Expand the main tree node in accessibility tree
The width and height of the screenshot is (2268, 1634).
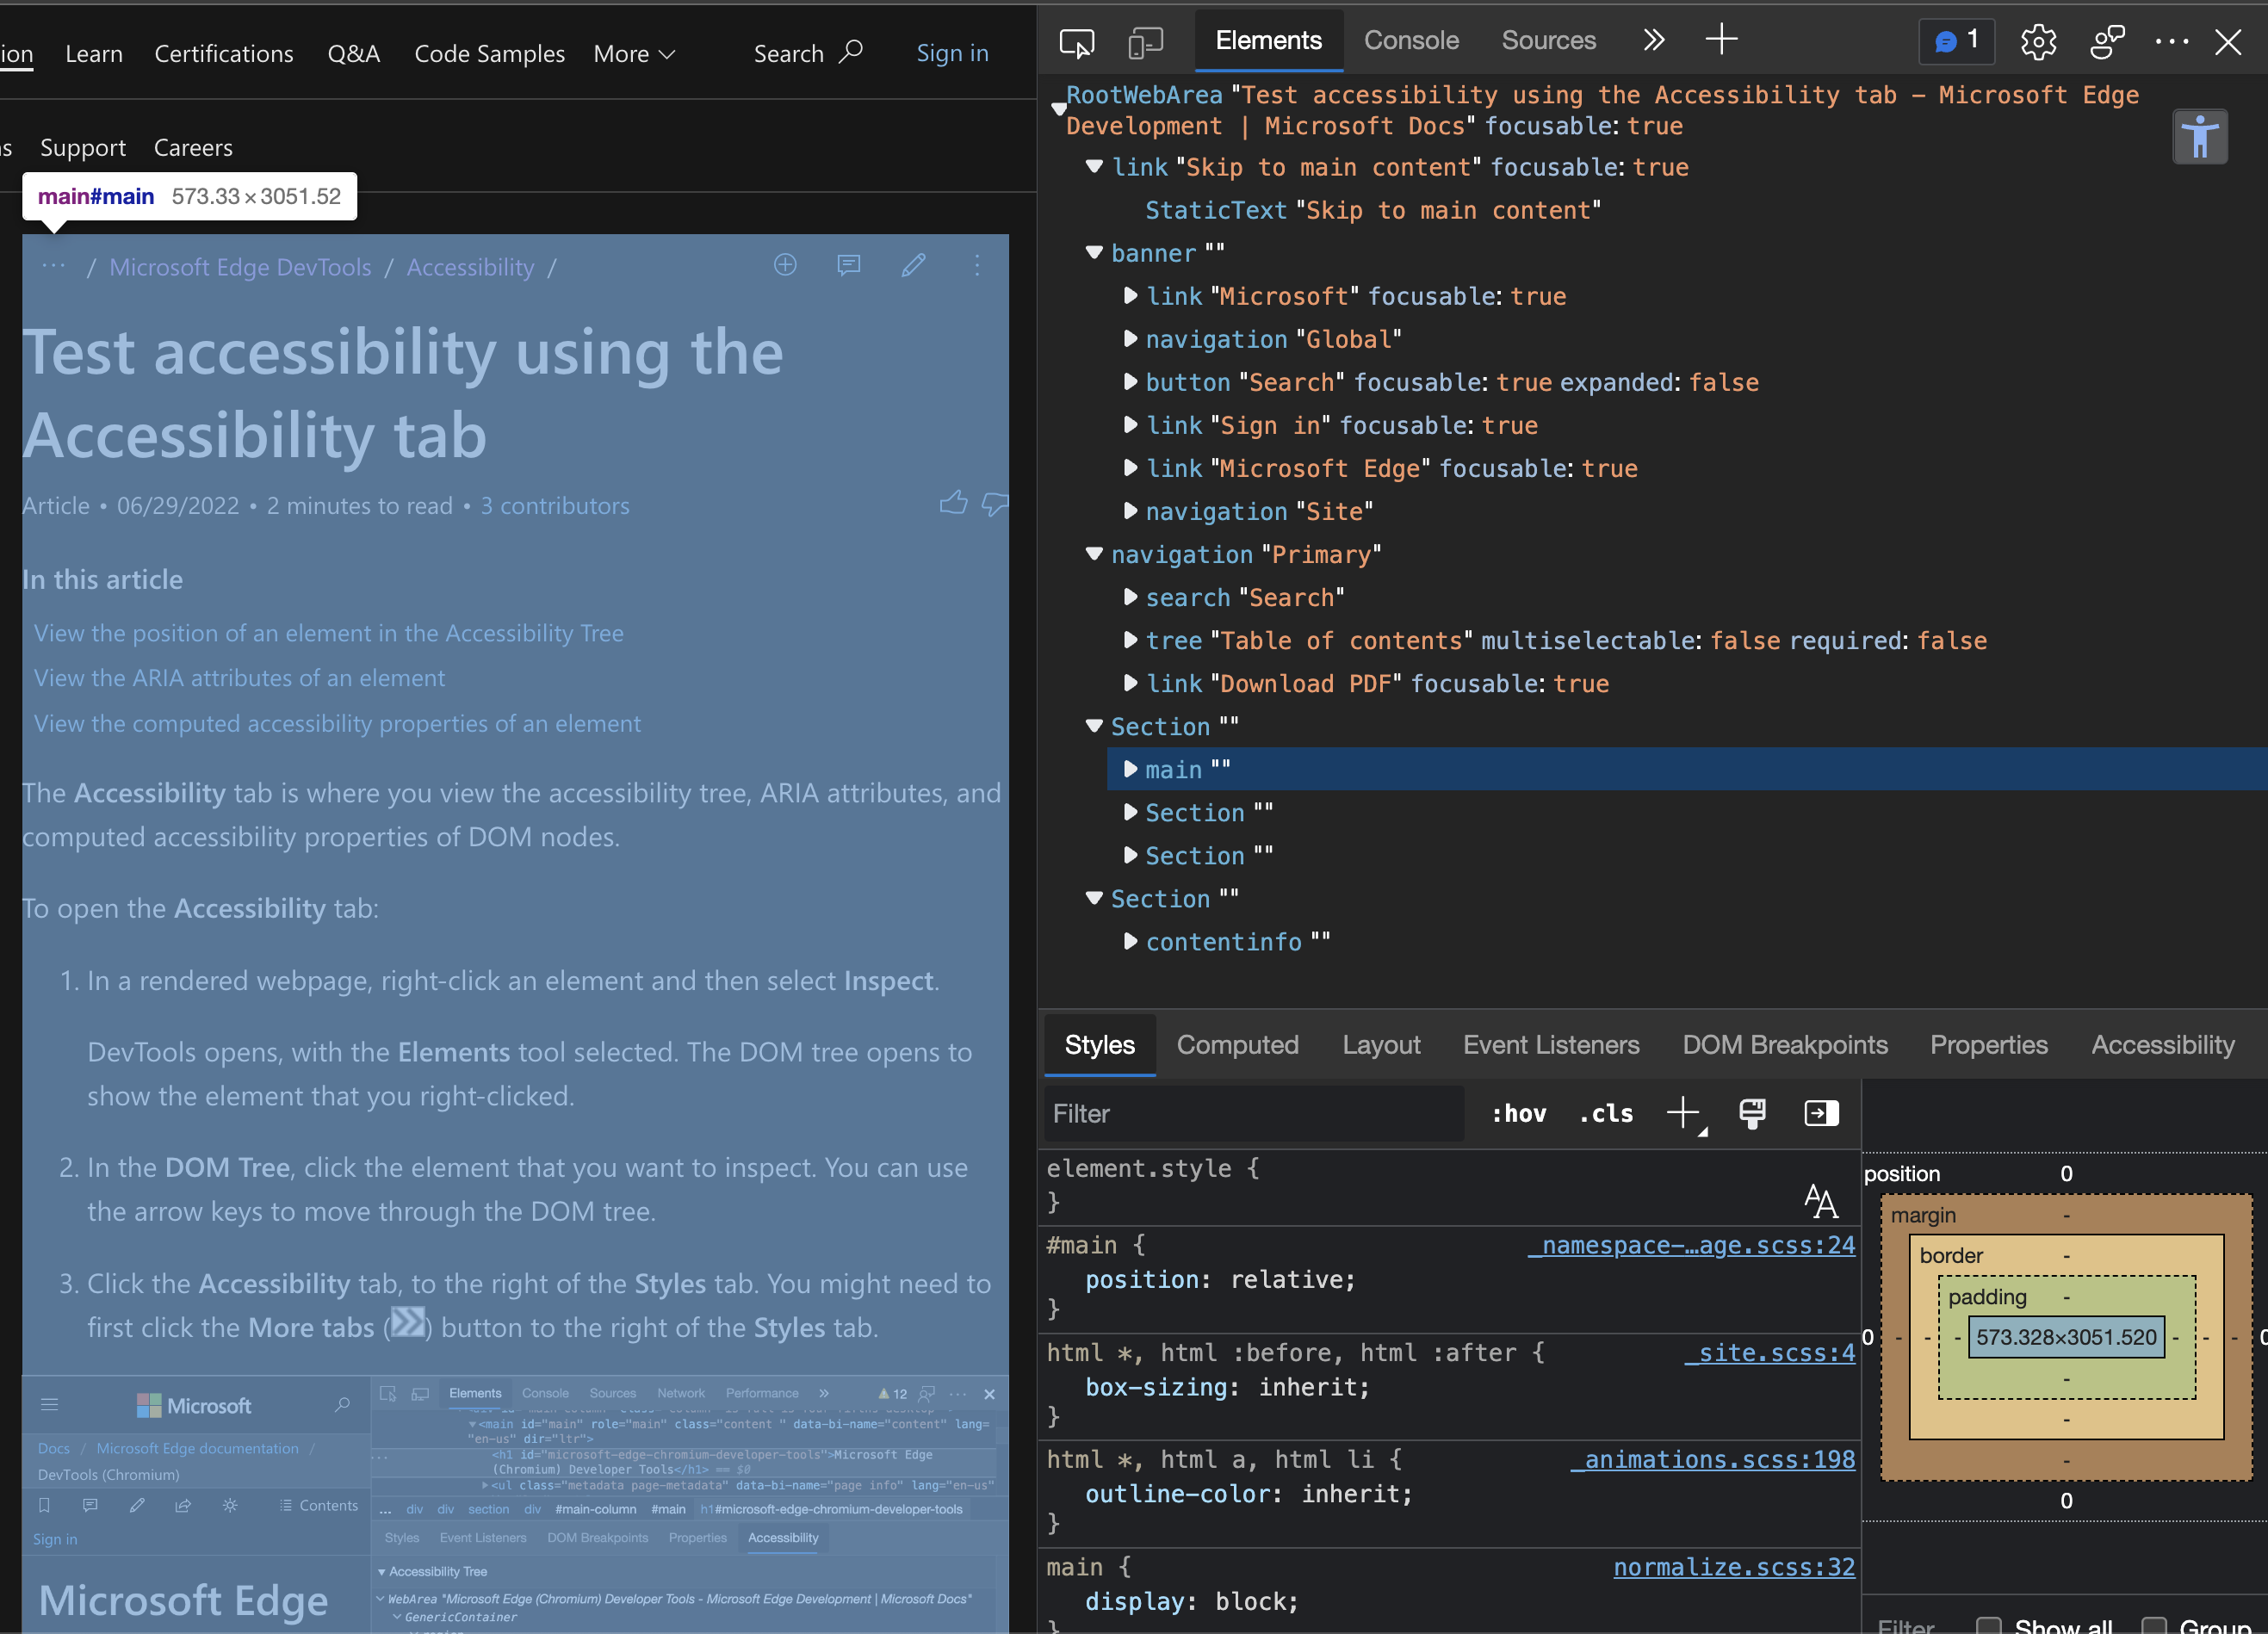[x=1127, y=770]
